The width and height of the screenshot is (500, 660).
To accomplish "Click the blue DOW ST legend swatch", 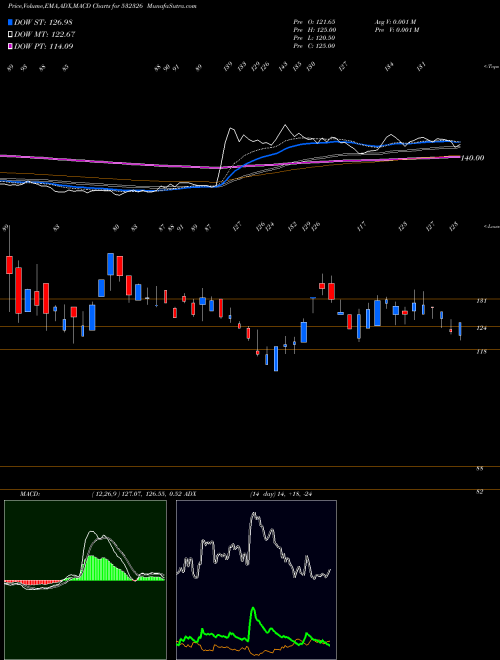I will (x=10, y=22).
